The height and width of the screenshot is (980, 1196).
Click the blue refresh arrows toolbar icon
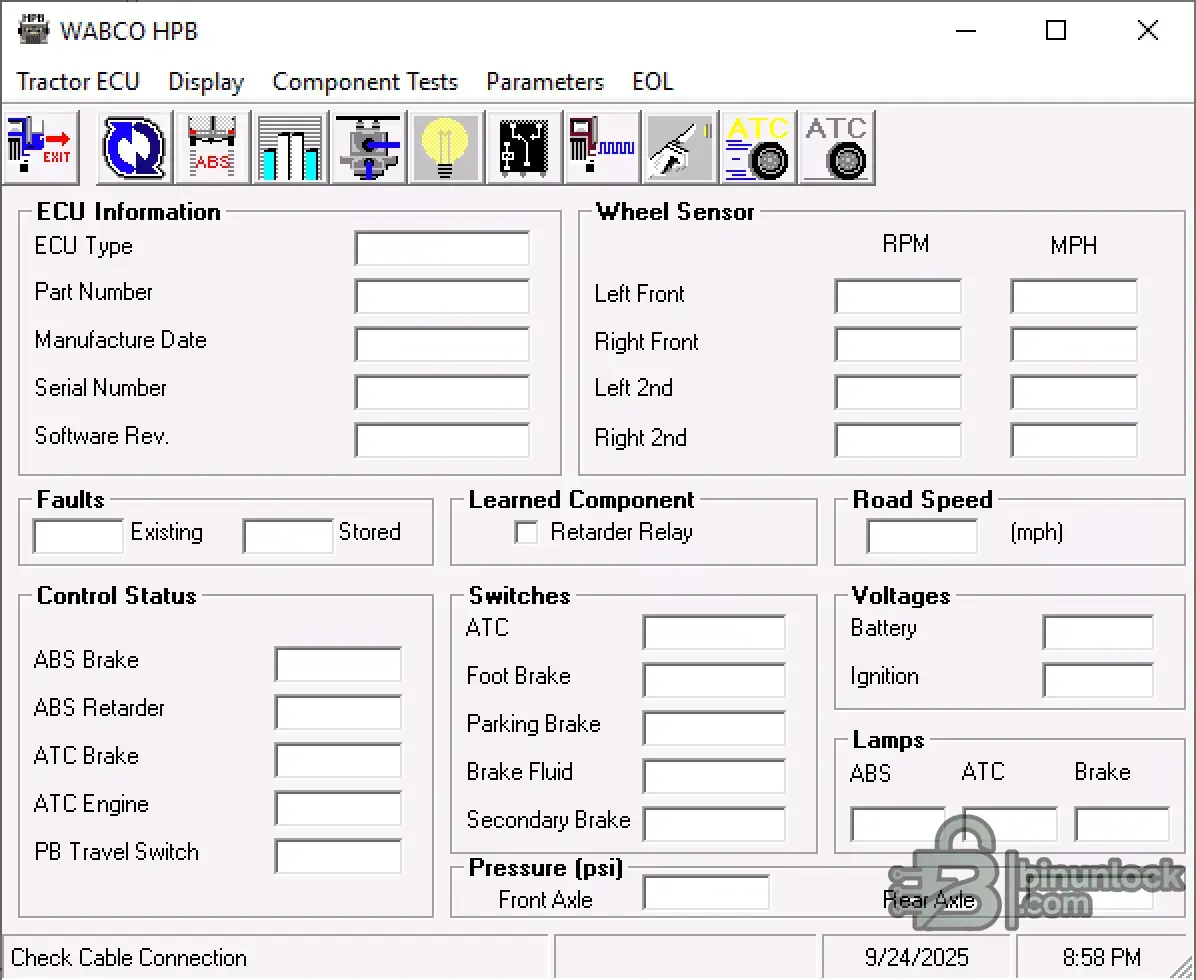pyautogui.click(x=134, y=147)
